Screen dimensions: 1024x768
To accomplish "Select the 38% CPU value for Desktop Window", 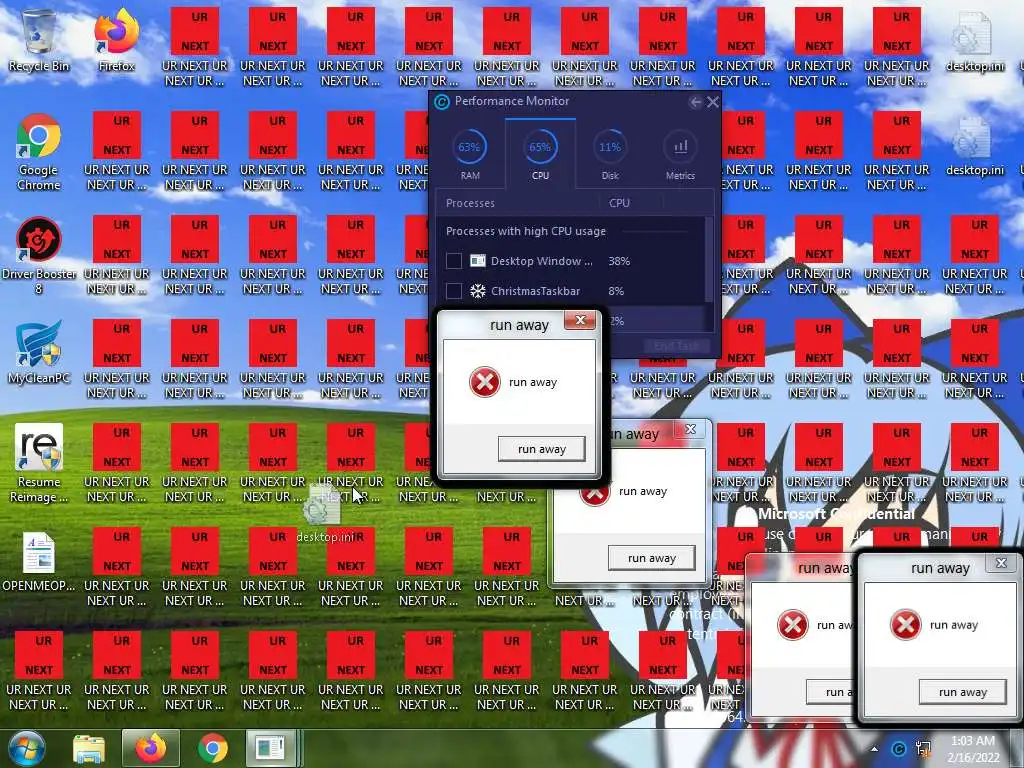I will [x=619, y=261].
